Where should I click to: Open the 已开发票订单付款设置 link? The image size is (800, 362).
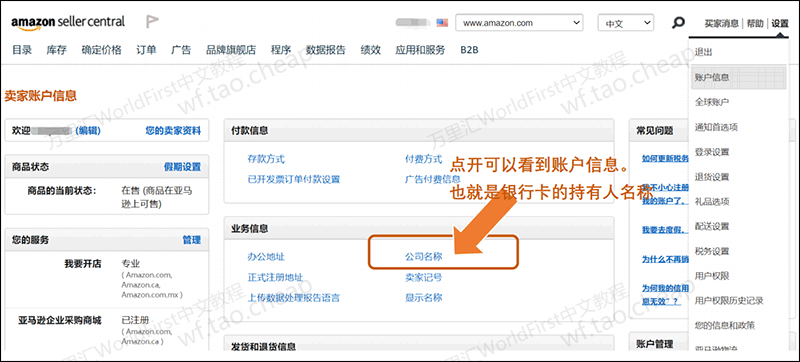coord(294,179)
